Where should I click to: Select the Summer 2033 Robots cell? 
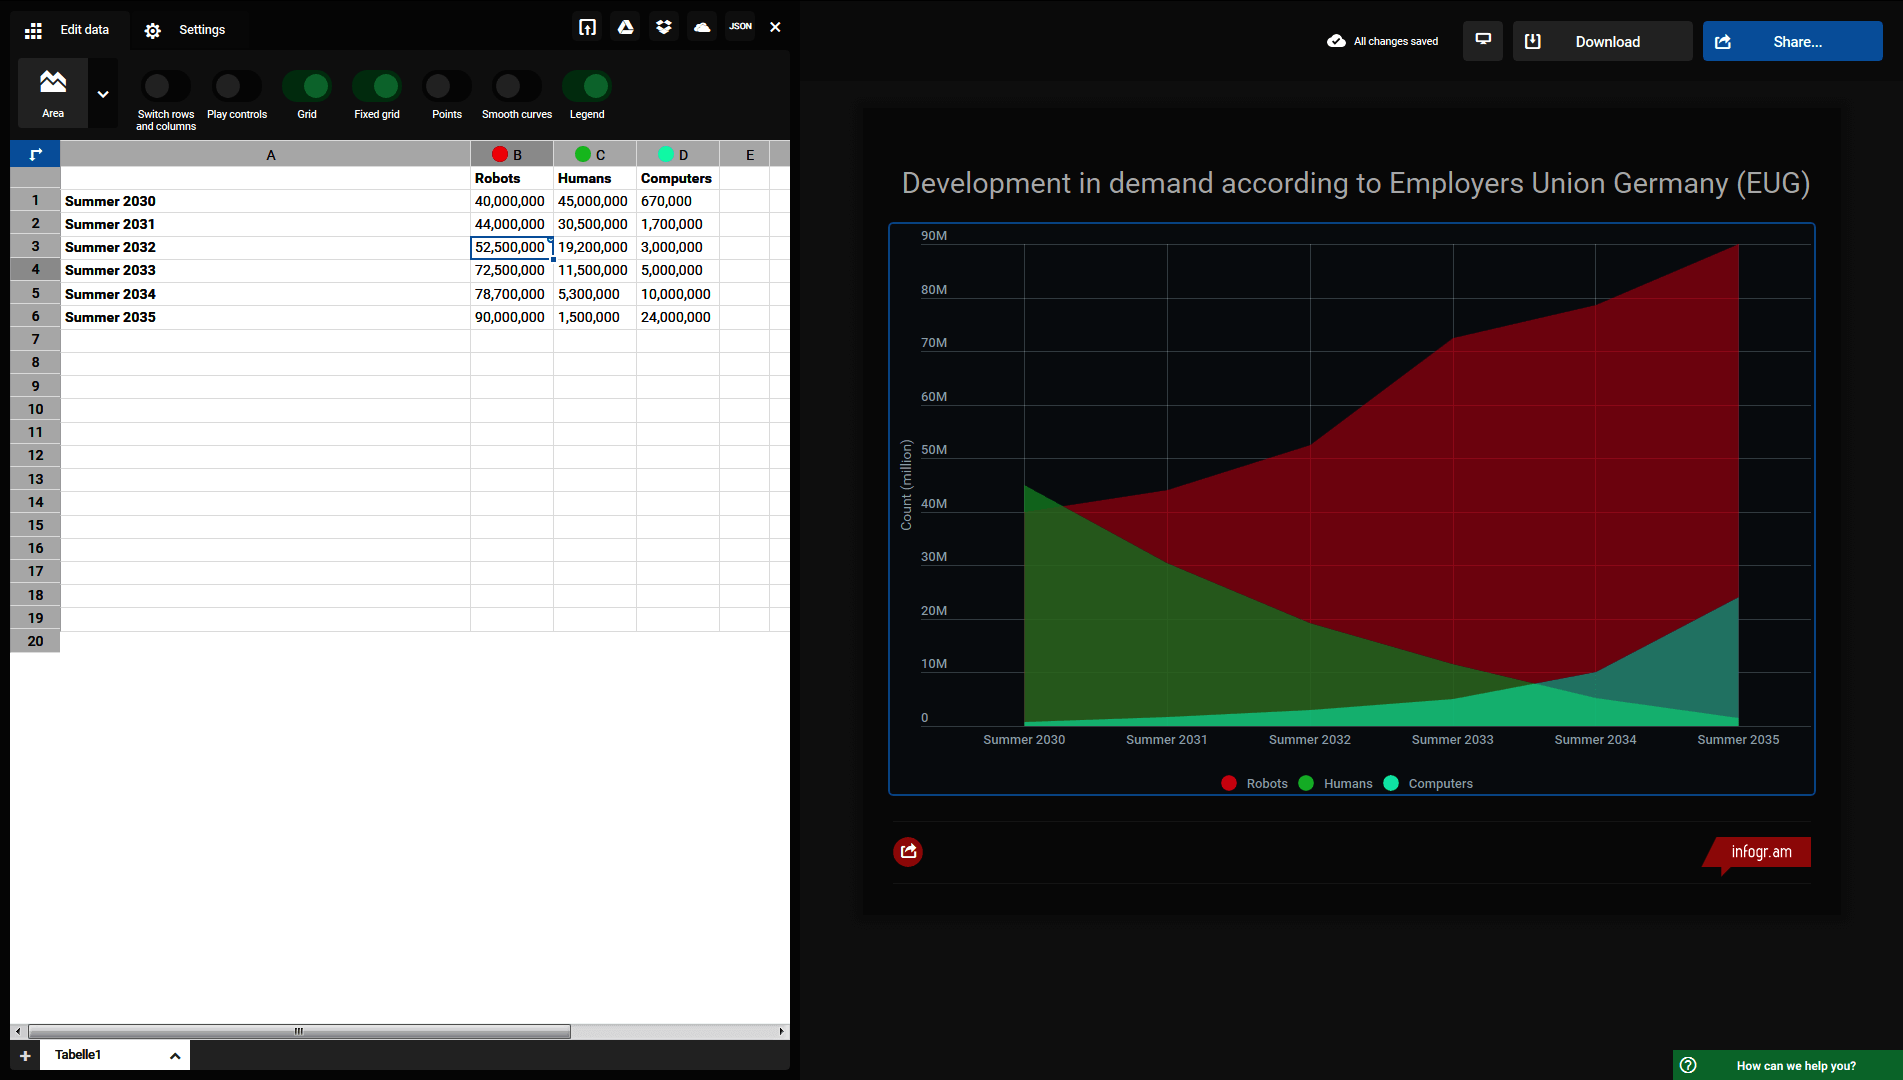tap(510, 270)
